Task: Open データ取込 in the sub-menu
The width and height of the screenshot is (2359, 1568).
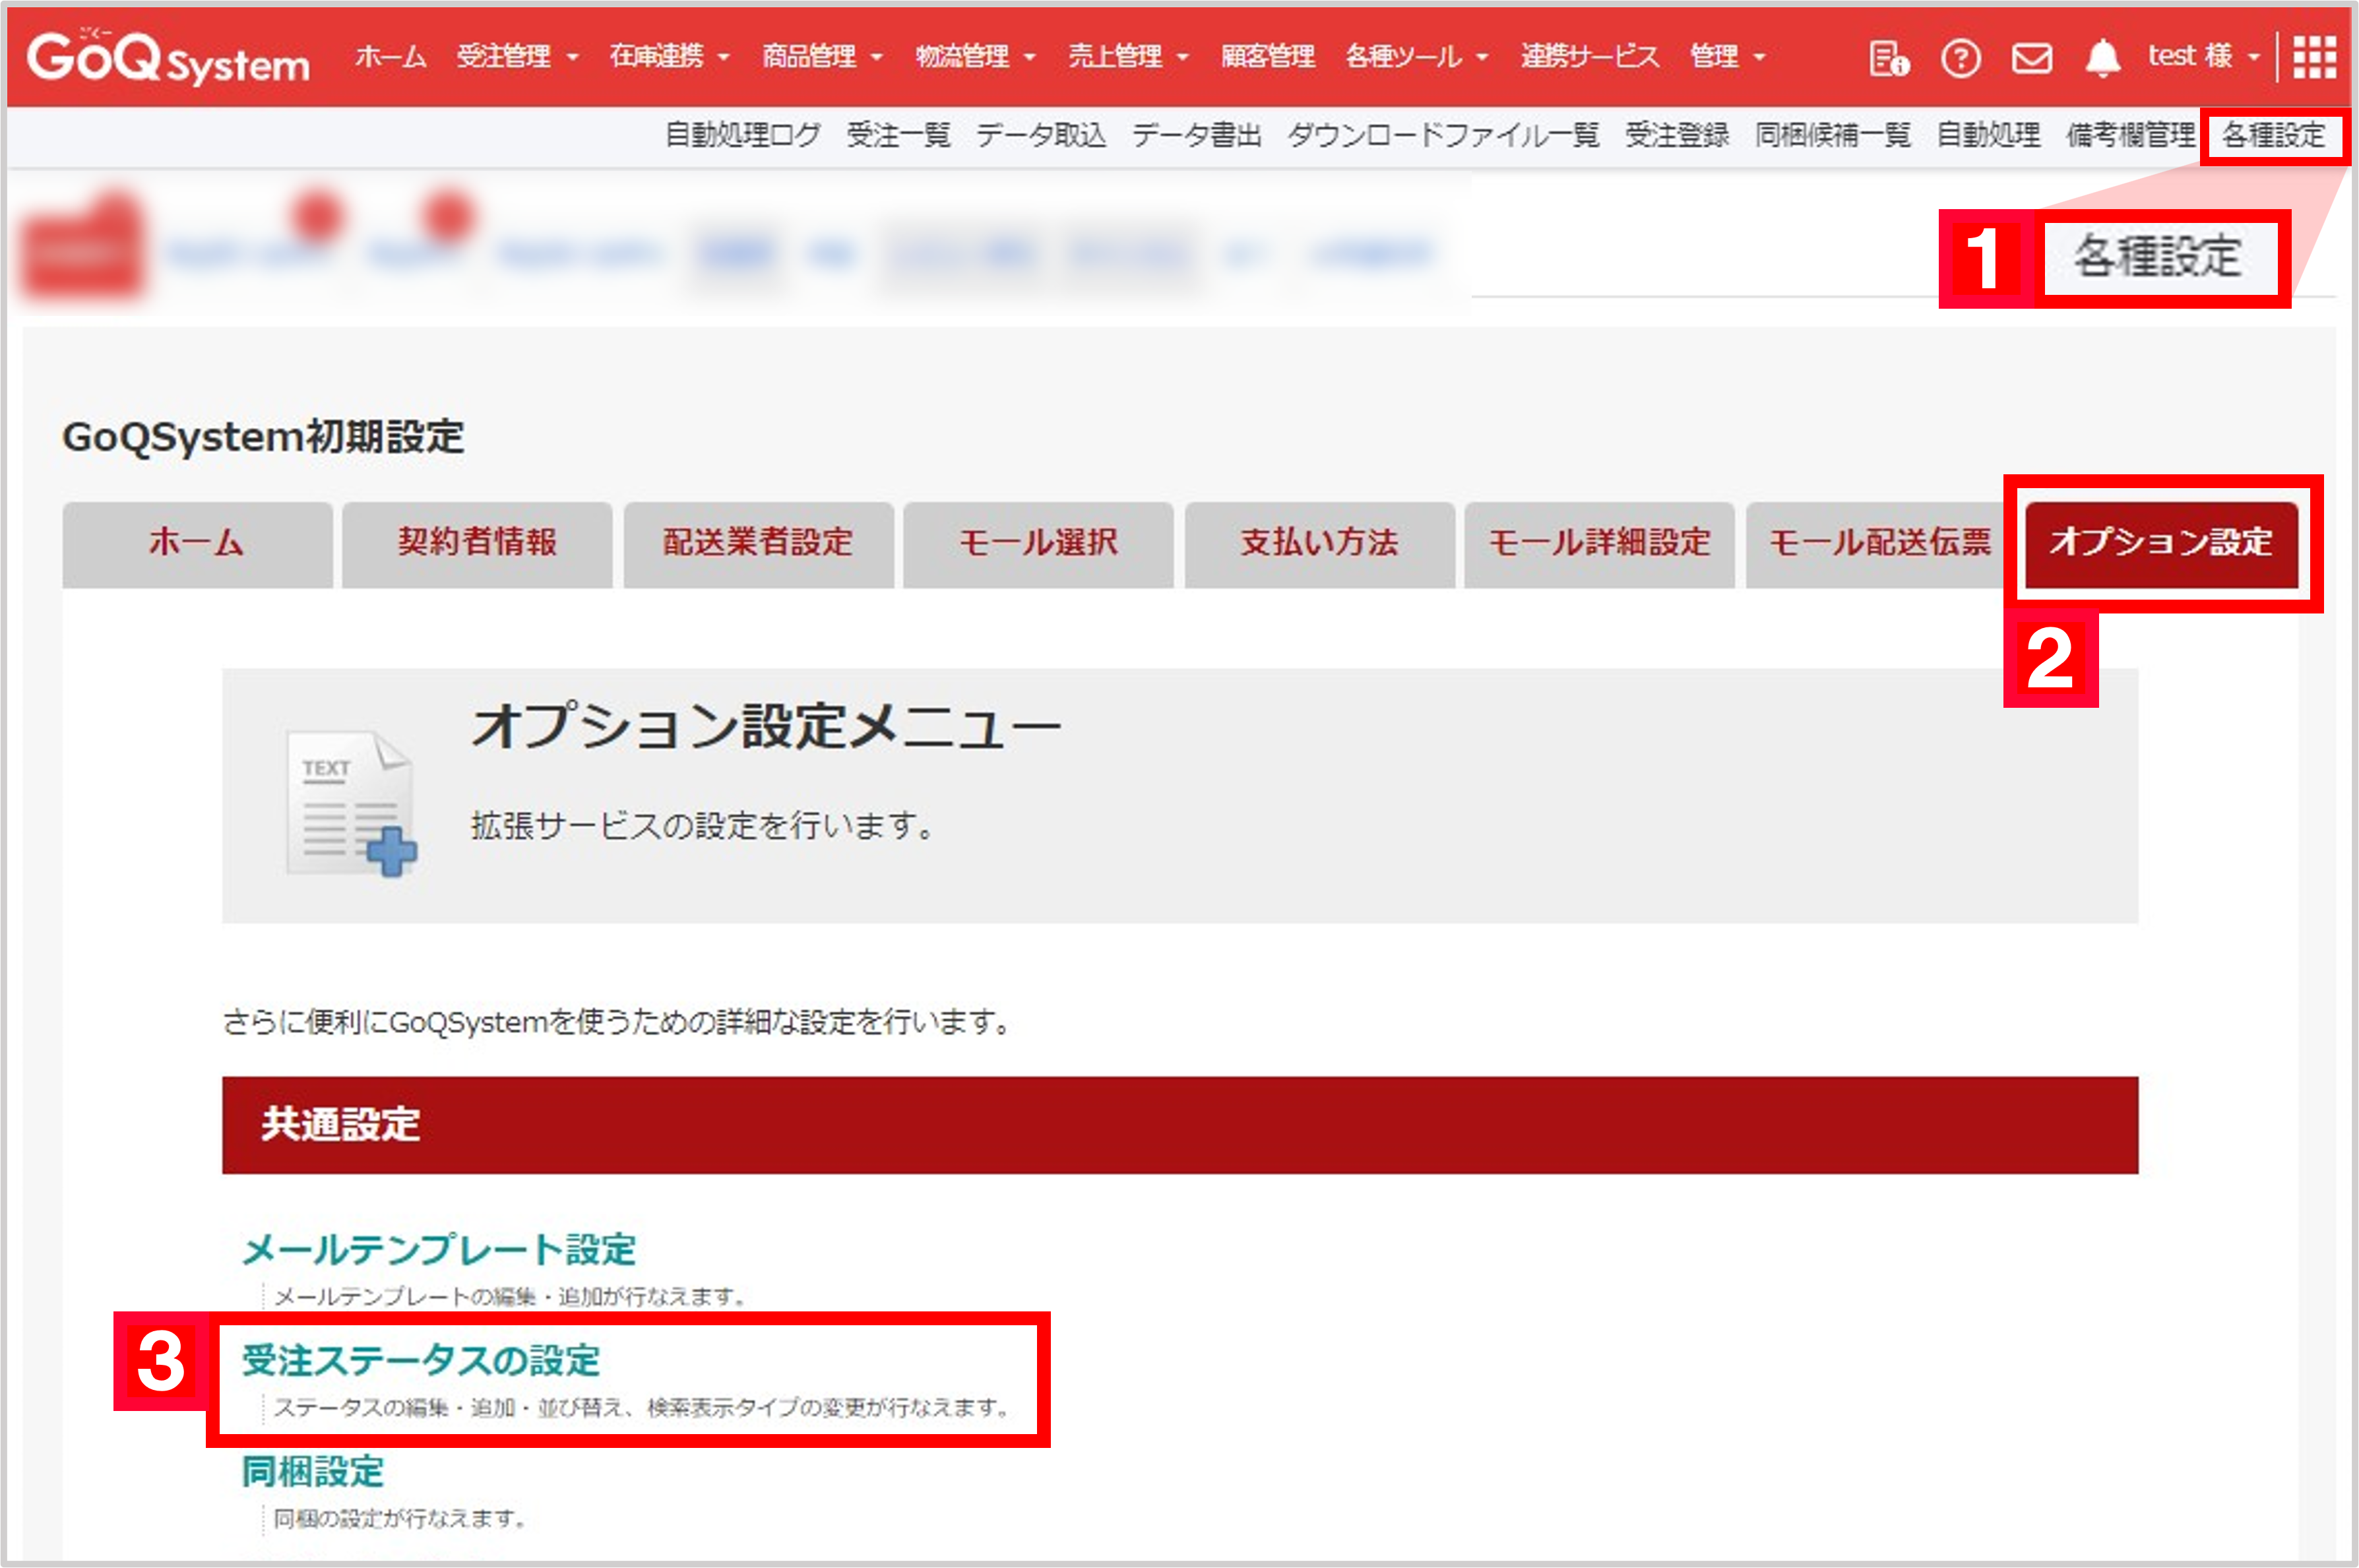Action: 1041,134
